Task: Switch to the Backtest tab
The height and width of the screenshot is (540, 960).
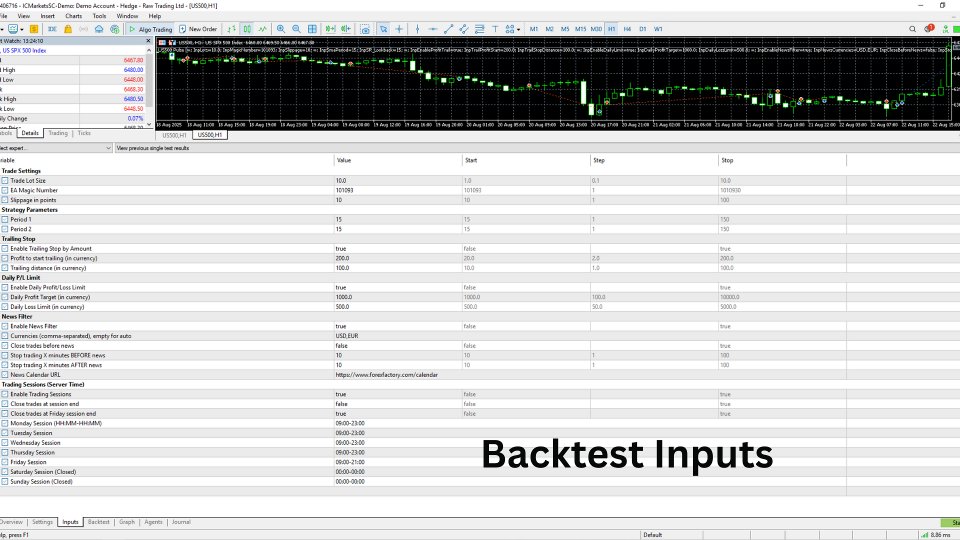Action: pyautogui.click(x=99, y=522)
